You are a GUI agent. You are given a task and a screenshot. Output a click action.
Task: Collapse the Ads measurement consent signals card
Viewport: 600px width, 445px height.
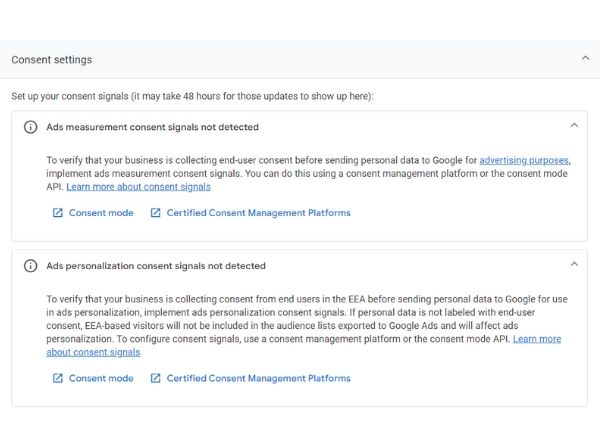(574, 126)
